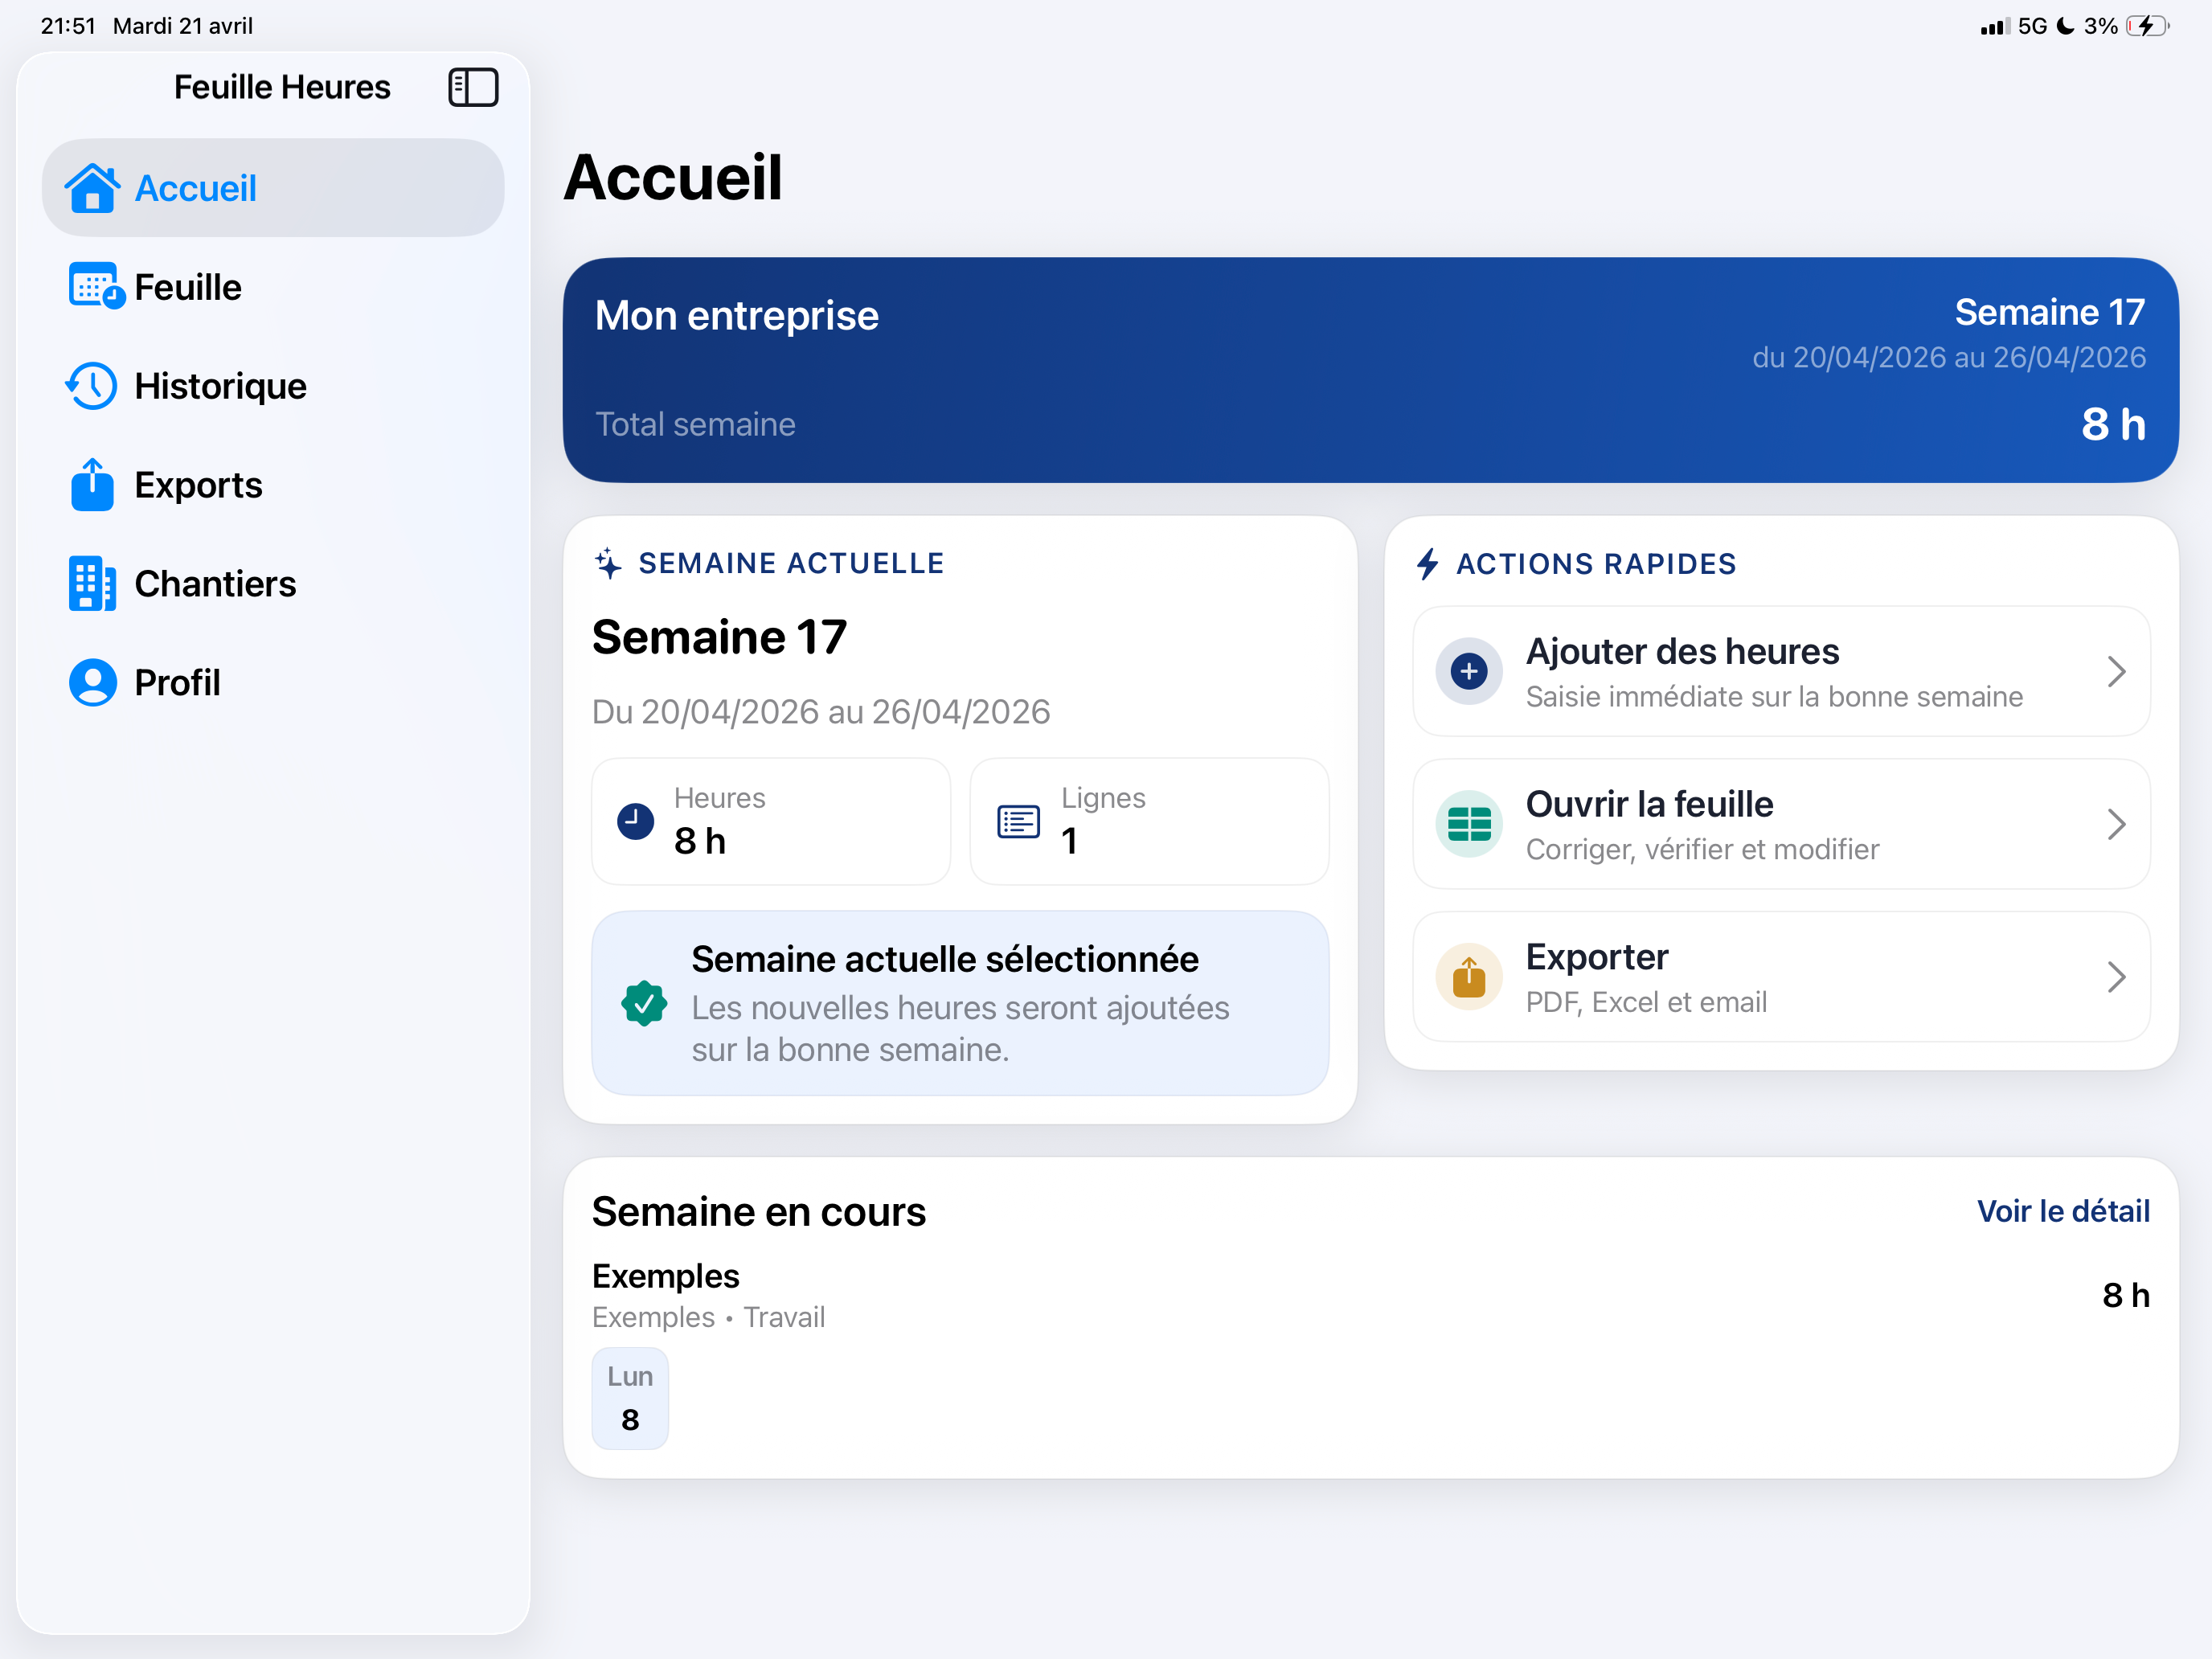Open the Exports sidebar item
The height and width of the screenshot is (1659, 2212).
(273, 485)
